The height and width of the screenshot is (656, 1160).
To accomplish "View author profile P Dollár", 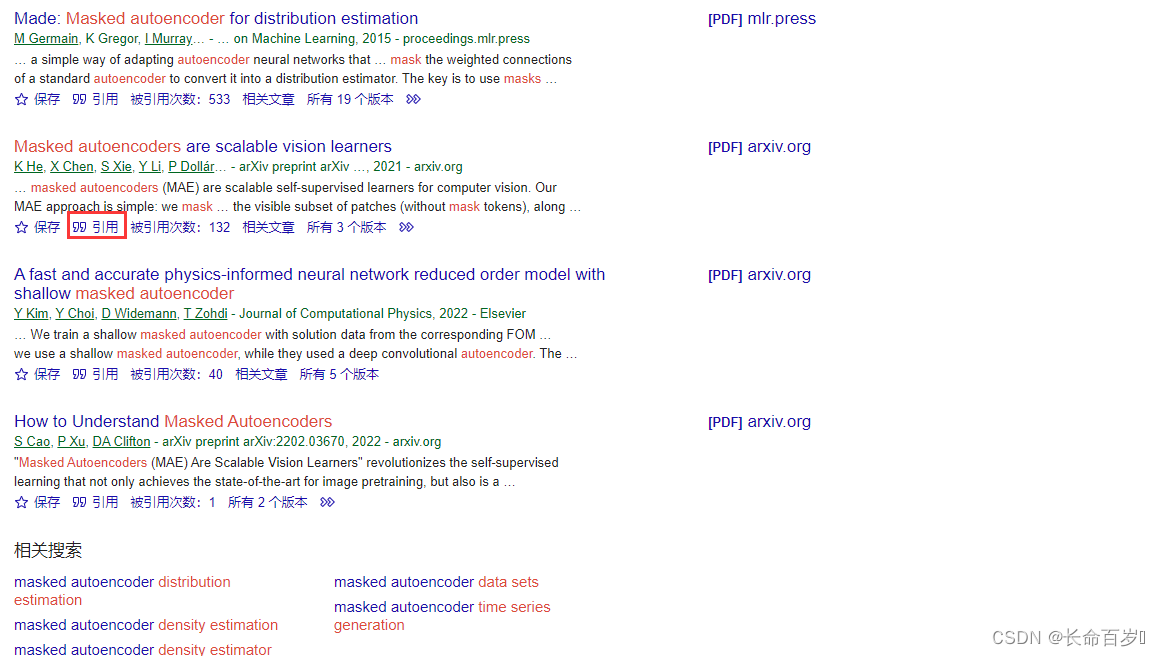I will (x=192, y=166).
